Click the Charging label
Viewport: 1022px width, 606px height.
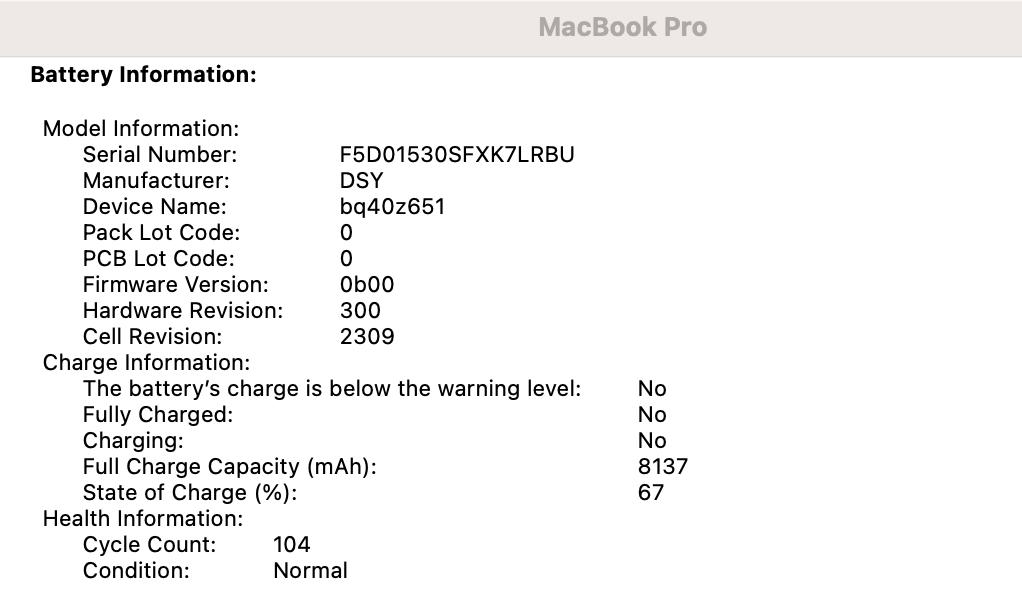tap(133, 441)
